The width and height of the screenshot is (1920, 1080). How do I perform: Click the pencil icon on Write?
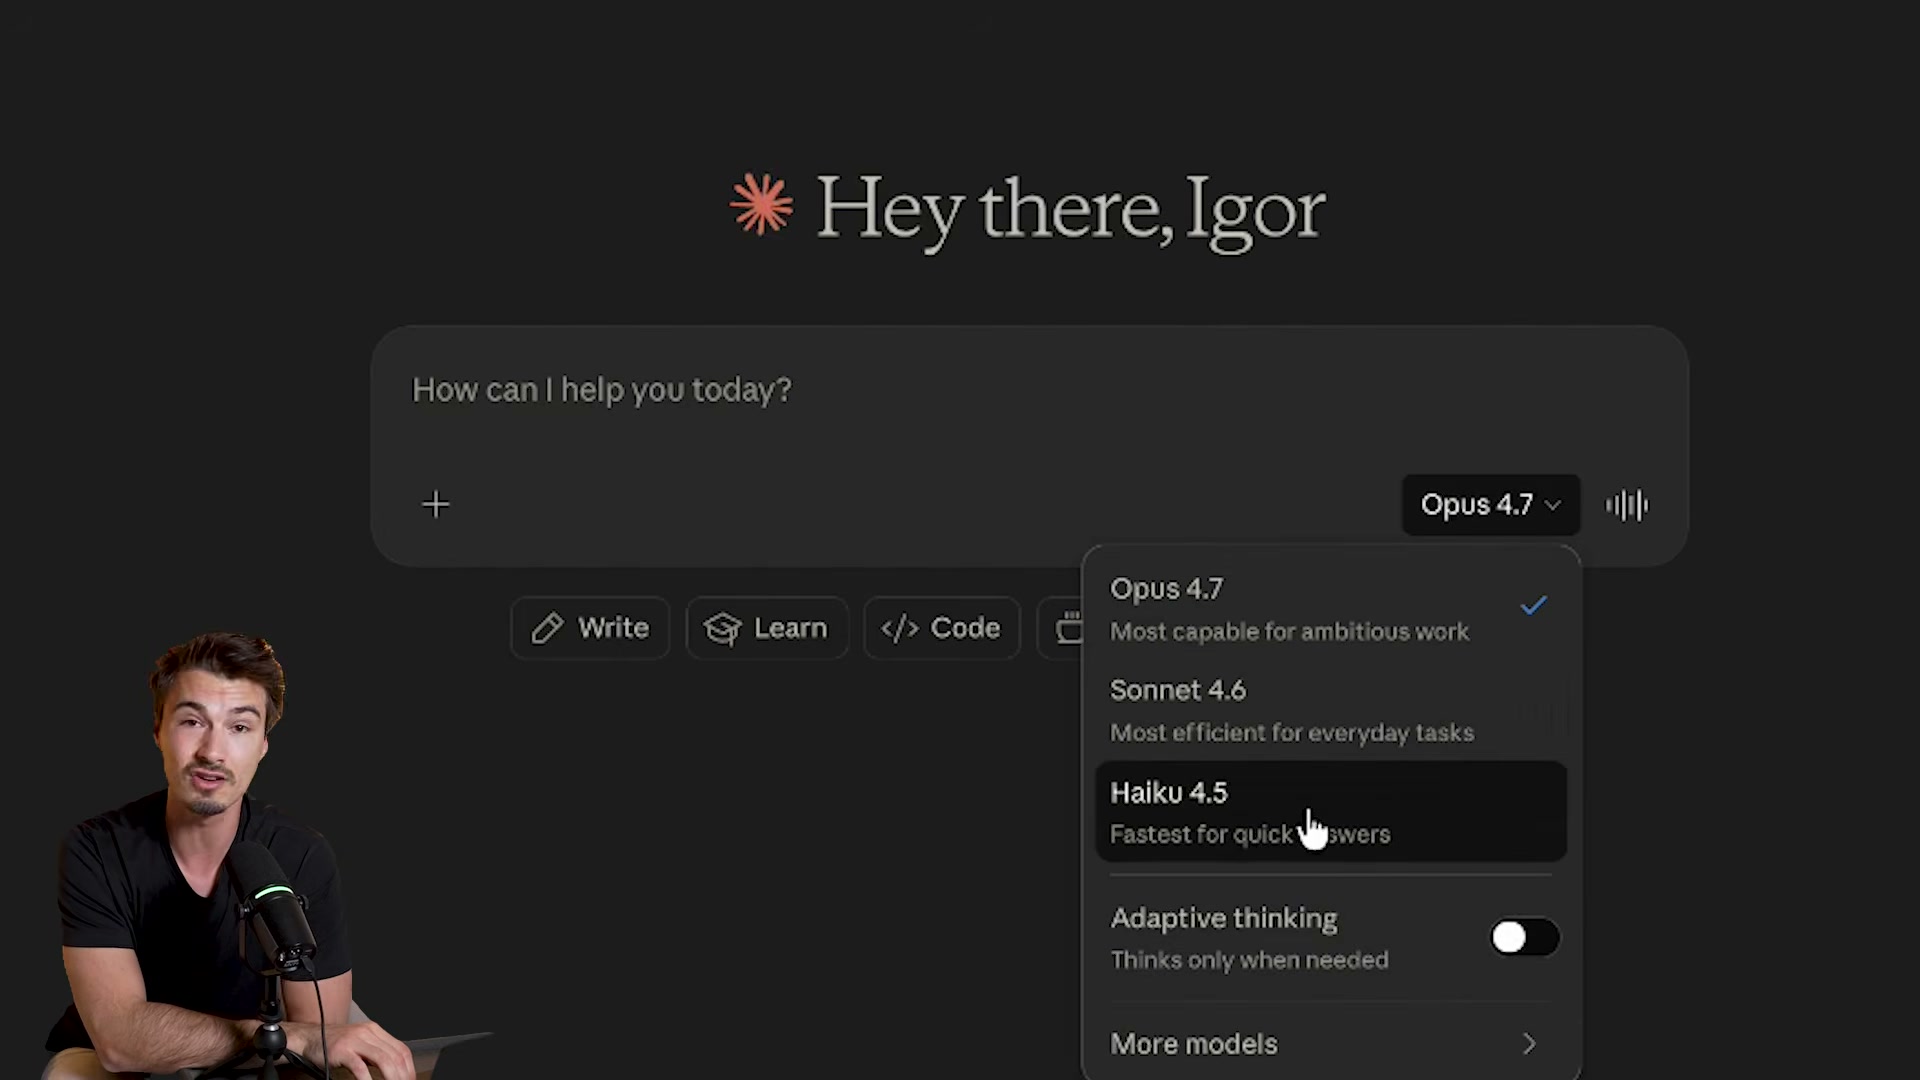(547, 628)
